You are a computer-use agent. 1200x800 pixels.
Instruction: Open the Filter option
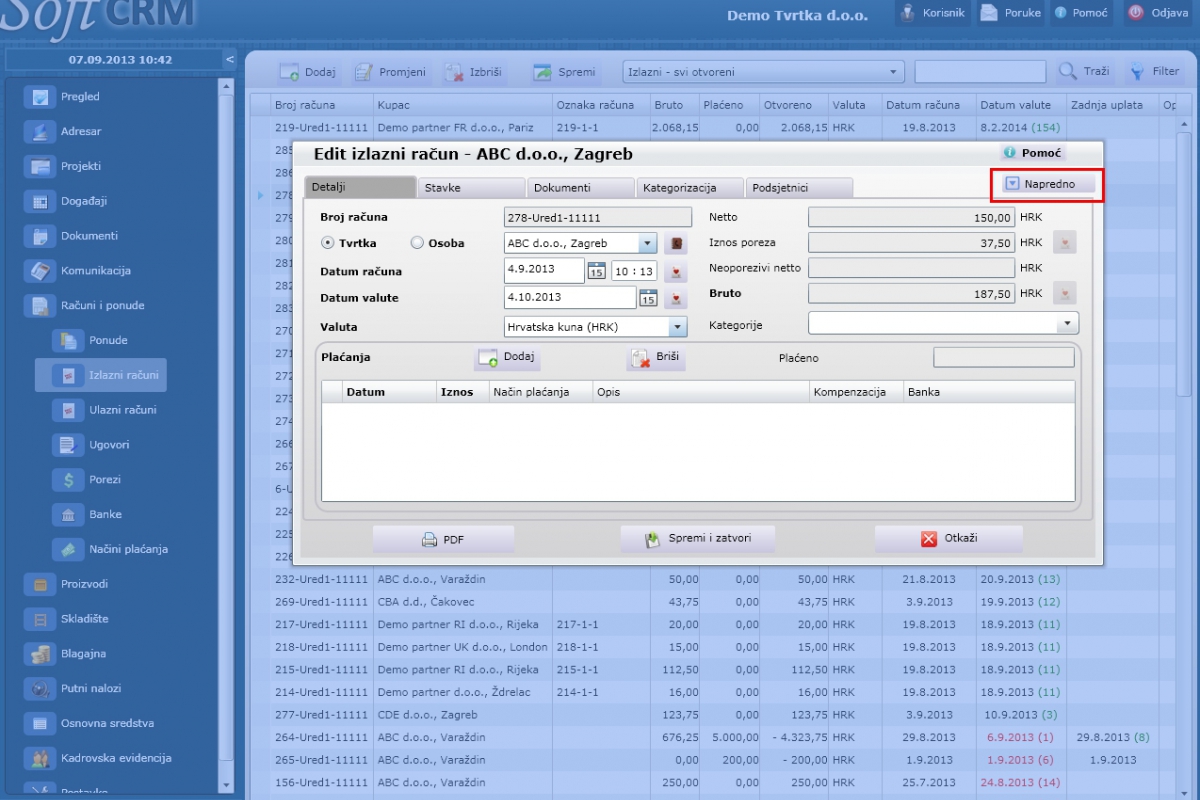tap(1154, 72)
